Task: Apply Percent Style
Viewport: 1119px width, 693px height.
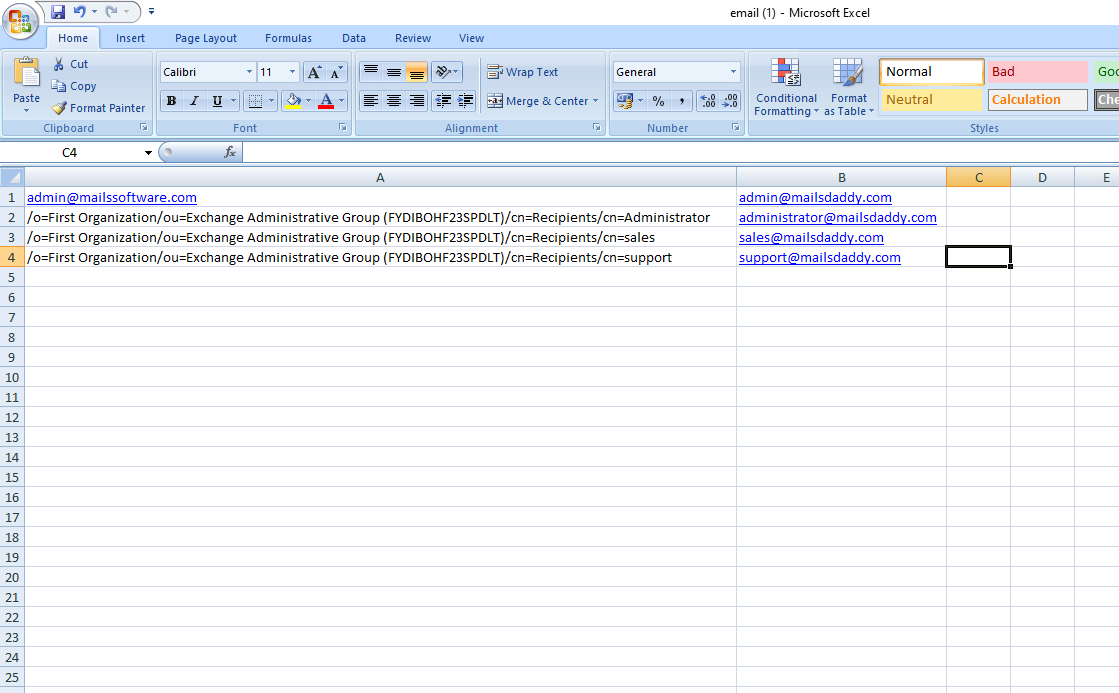Action: [659, 101]
